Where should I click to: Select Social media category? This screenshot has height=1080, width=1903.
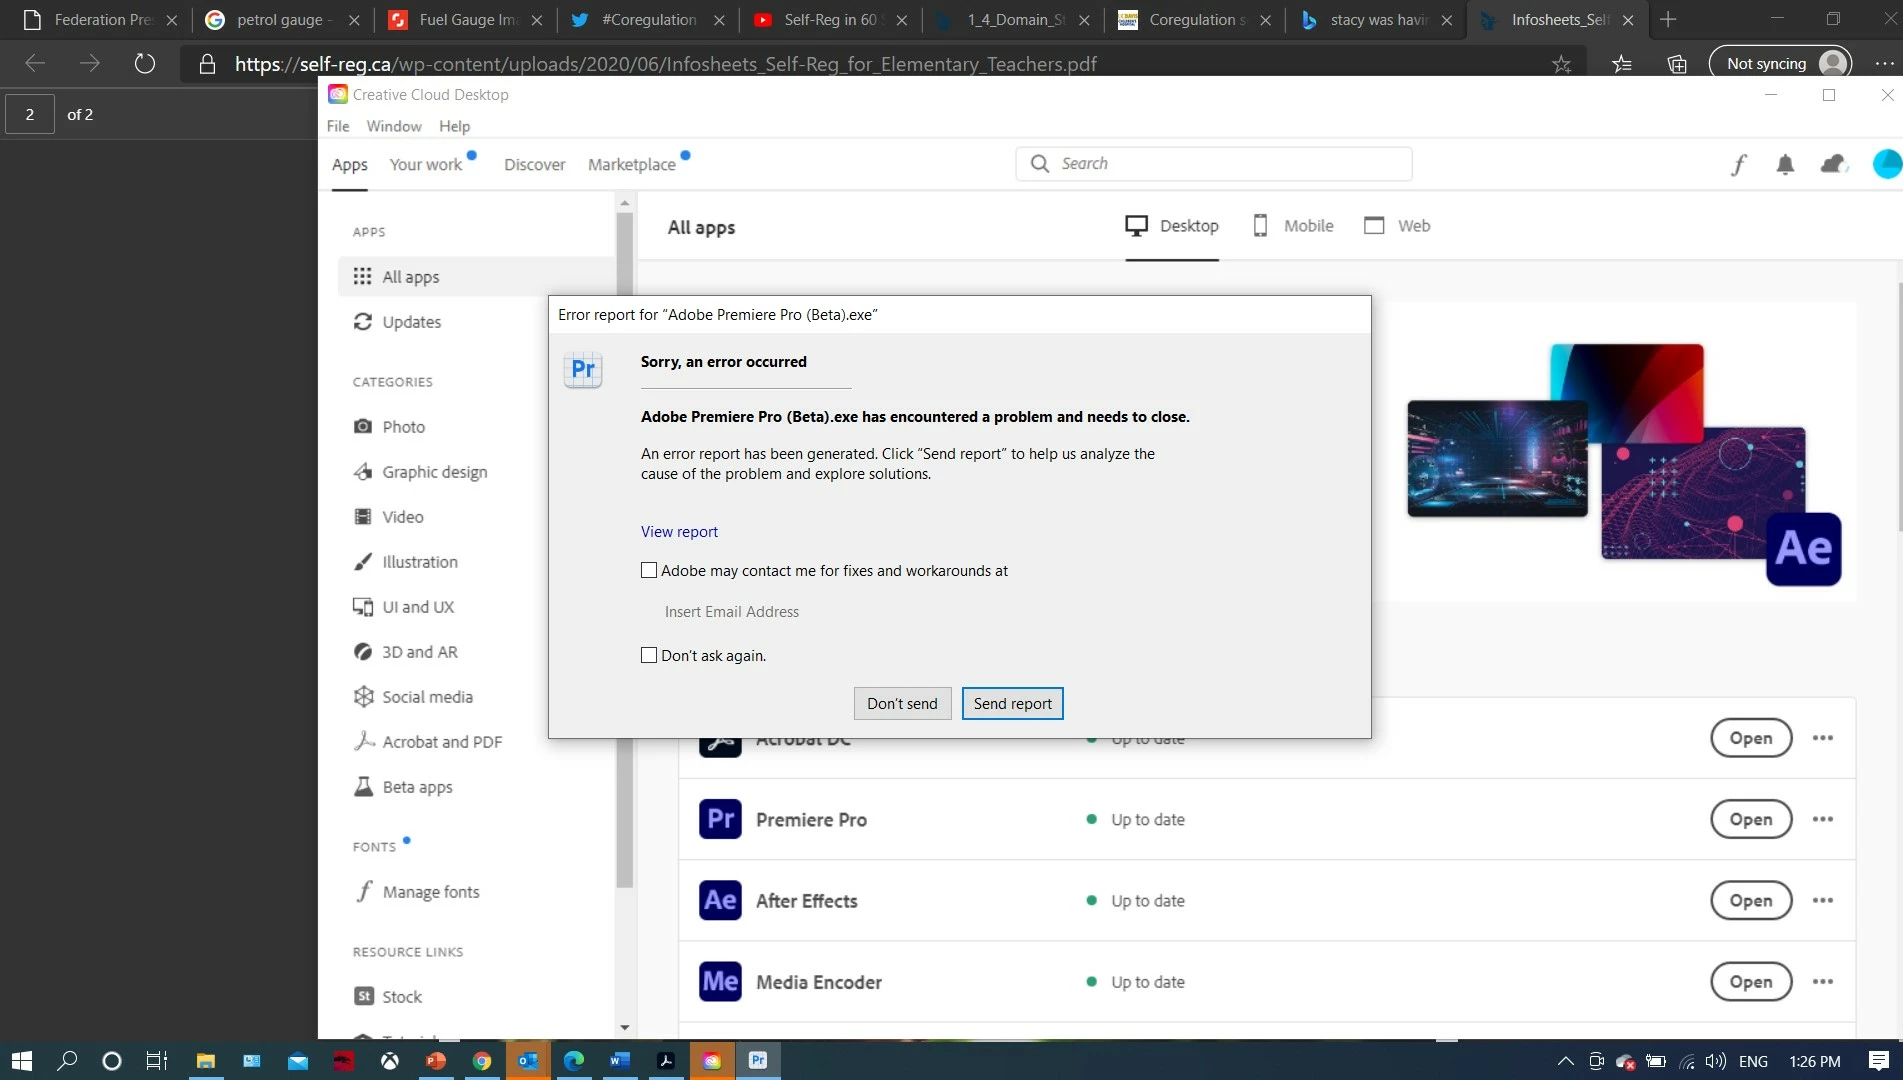(427, 697)
